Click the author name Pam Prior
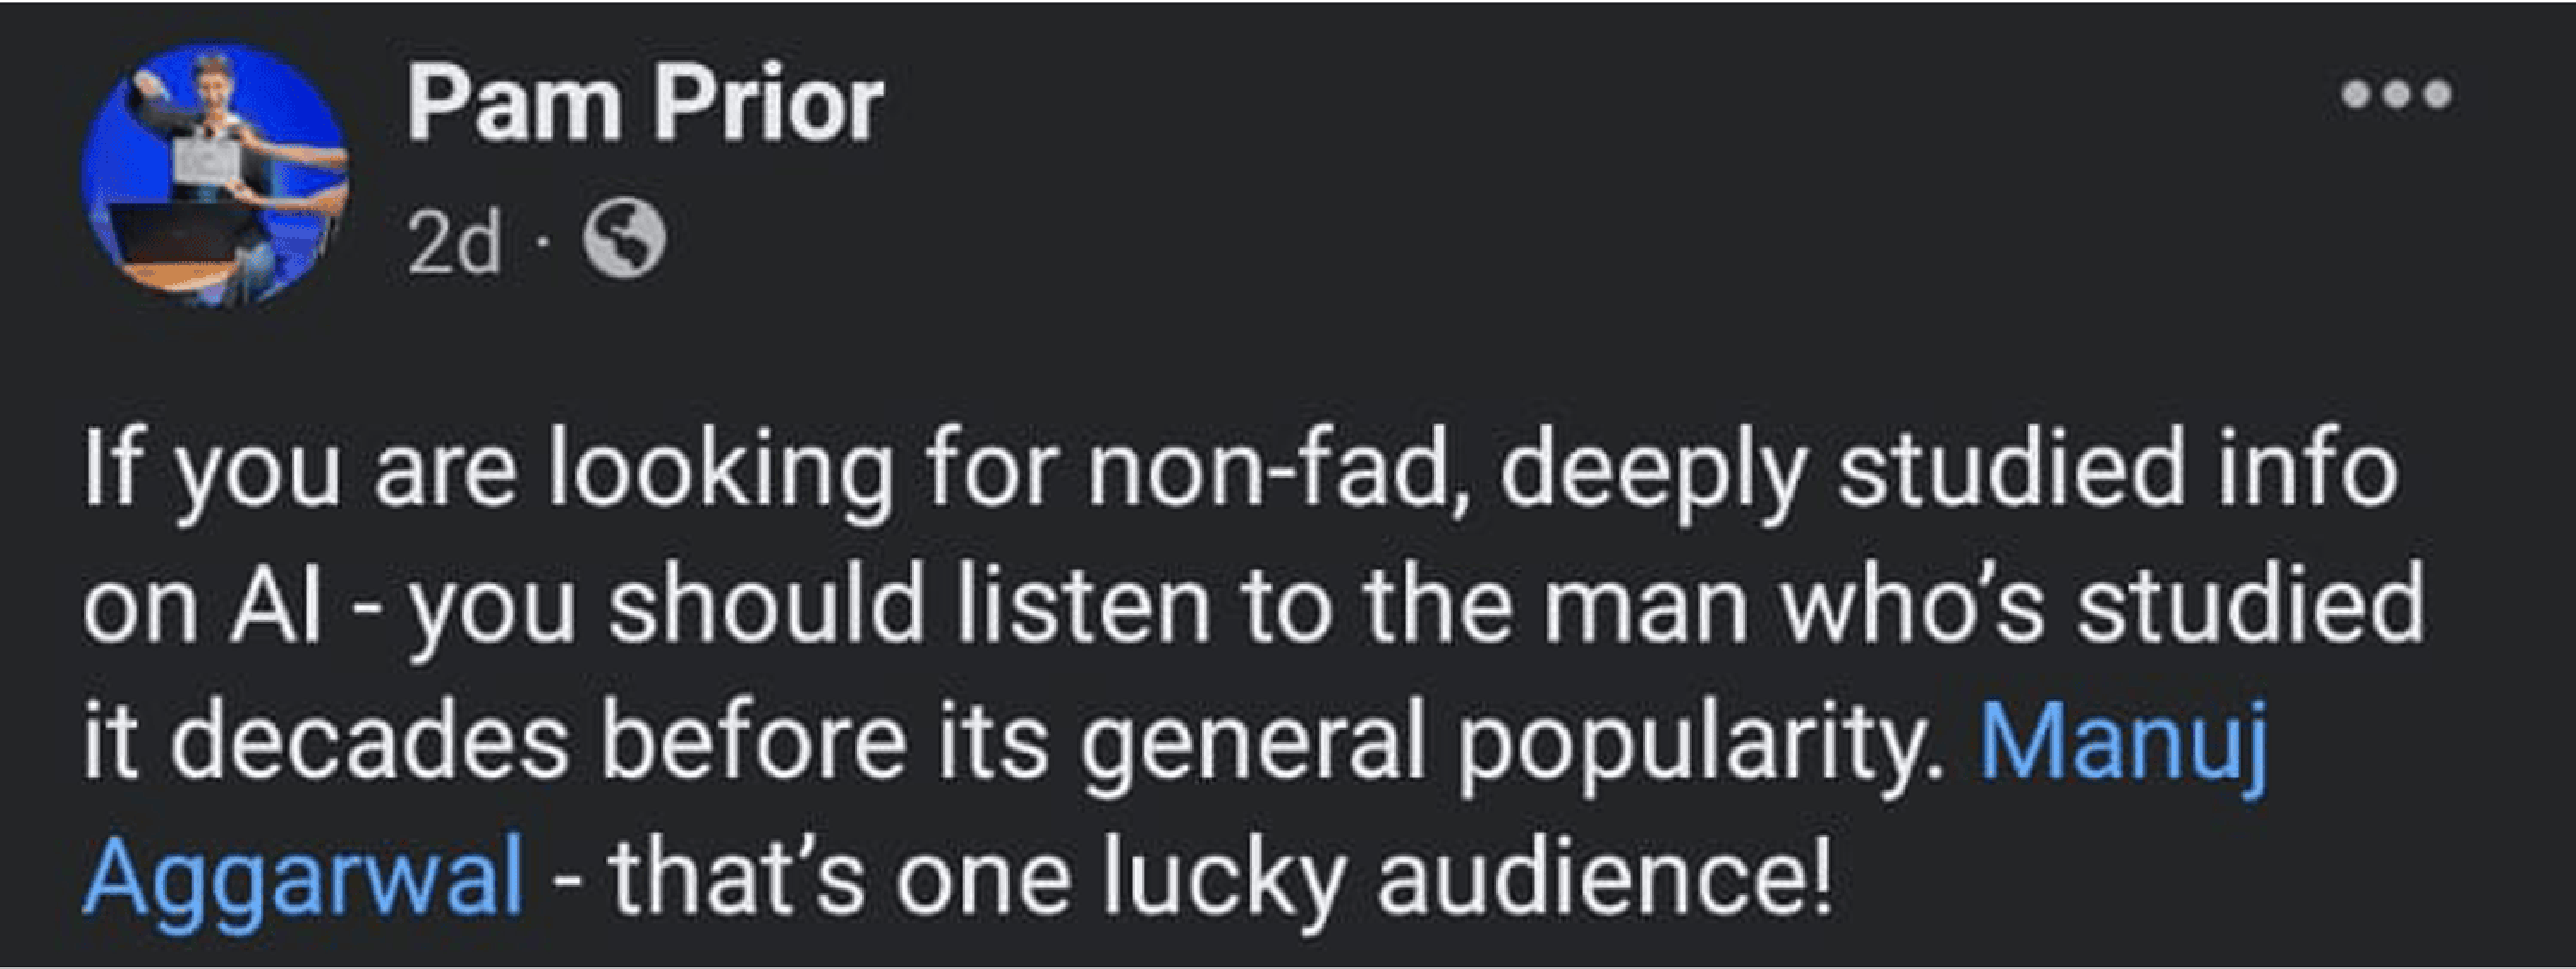The image size is (2576, 969). point(645,105)
